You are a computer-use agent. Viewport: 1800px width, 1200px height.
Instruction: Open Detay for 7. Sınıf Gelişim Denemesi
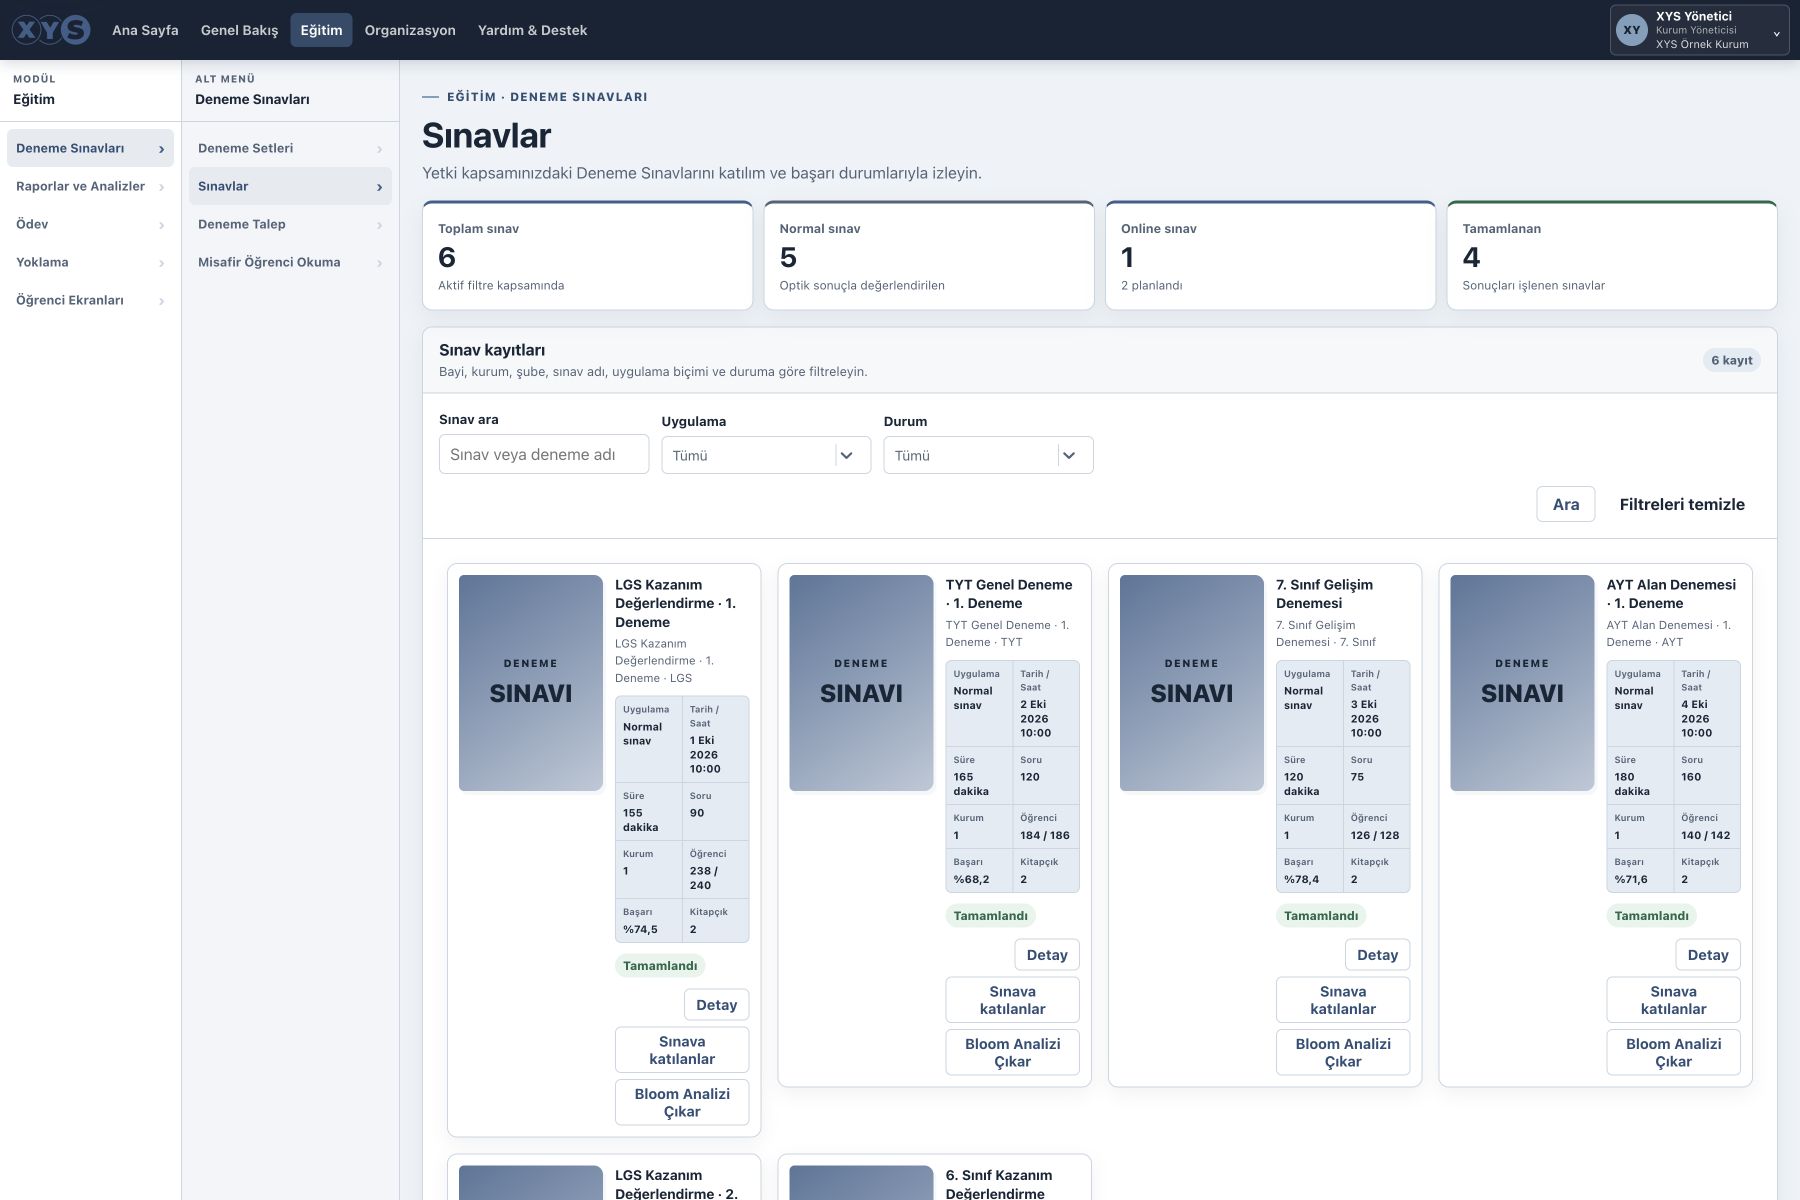[x=1377, y=955]
